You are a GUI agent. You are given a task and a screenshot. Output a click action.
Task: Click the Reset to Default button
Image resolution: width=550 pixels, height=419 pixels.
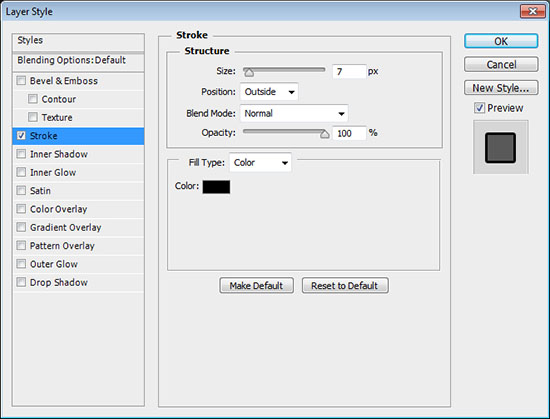click(x=345, y=286)
